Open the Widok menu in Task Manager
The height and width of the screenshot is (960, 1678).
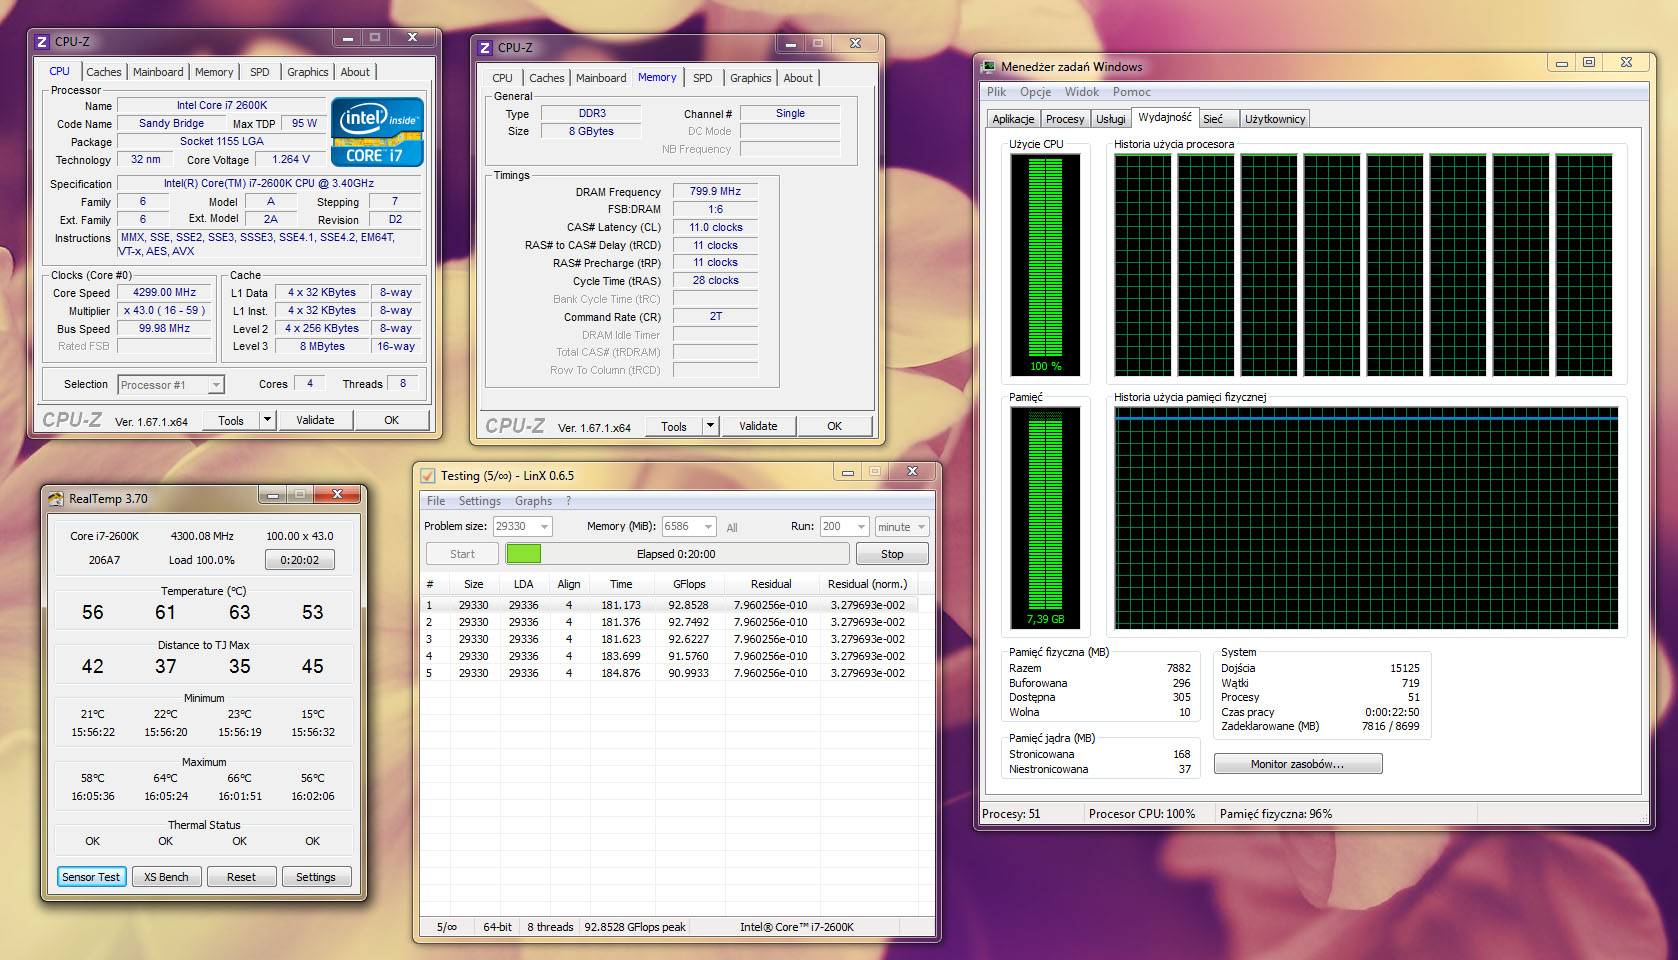click(1081, 92)
